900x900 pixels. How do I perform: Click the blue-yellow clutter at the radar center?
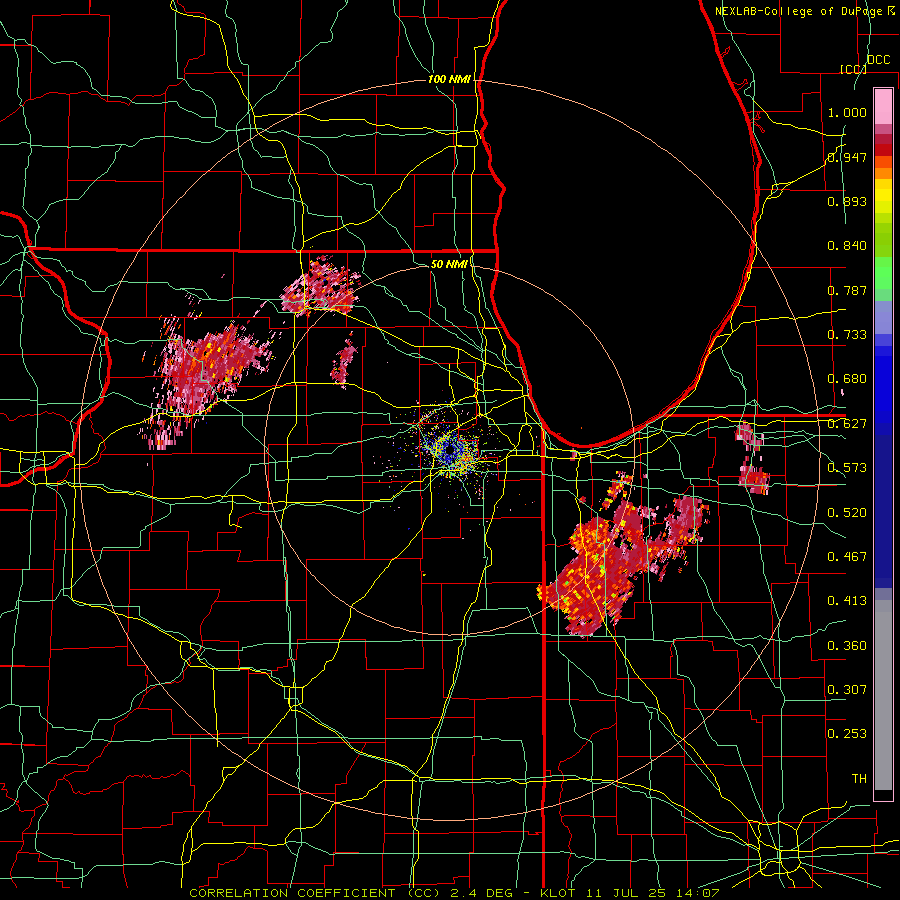[x=449, y=449]
